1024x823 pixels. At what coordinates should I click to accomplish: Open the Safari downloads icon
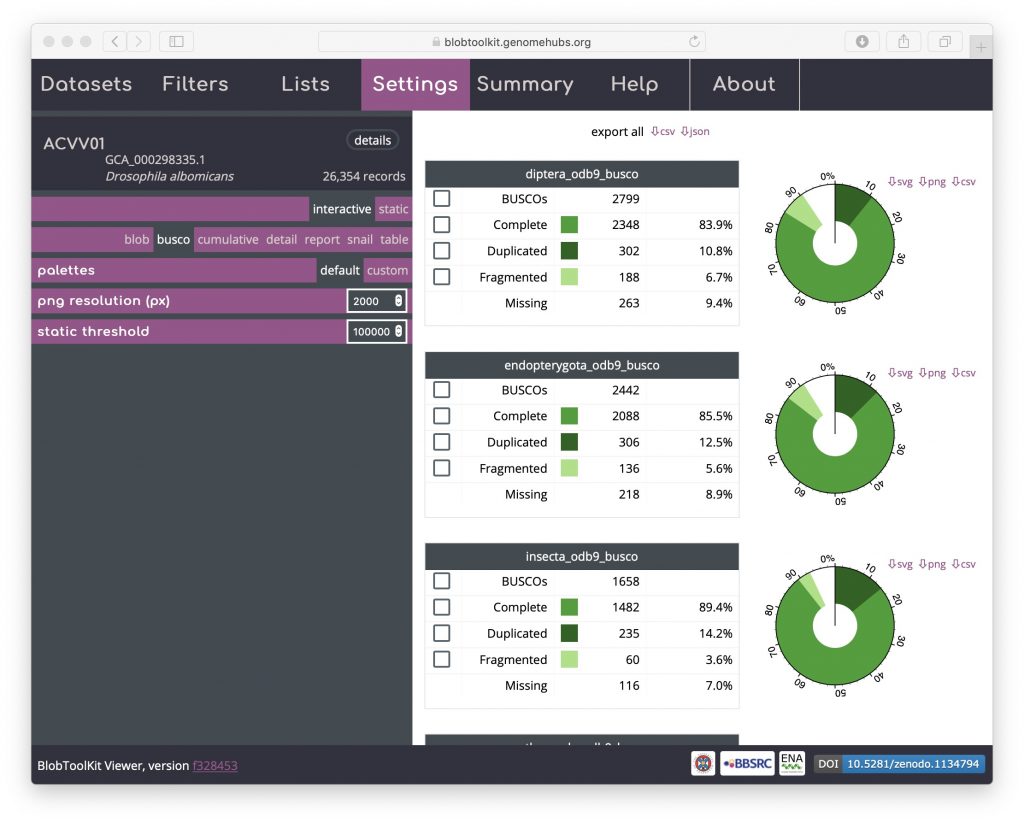(861, 41)
